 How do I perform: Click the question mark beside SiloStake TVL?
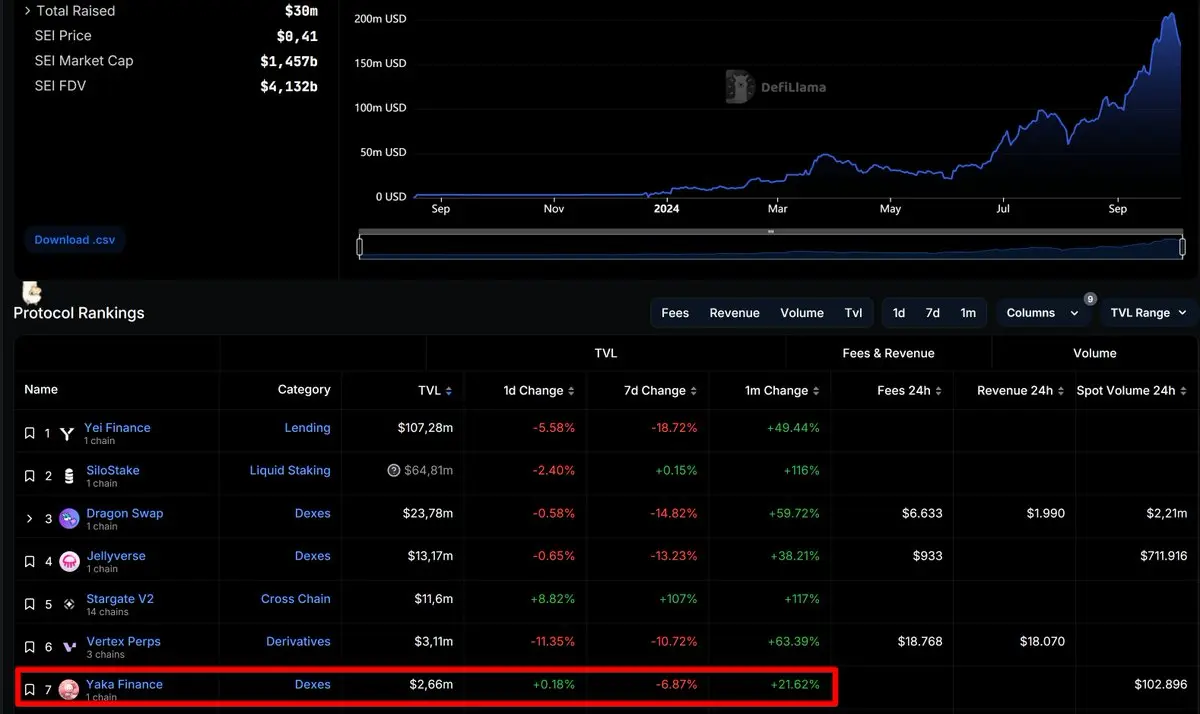(x=394, y=471)
